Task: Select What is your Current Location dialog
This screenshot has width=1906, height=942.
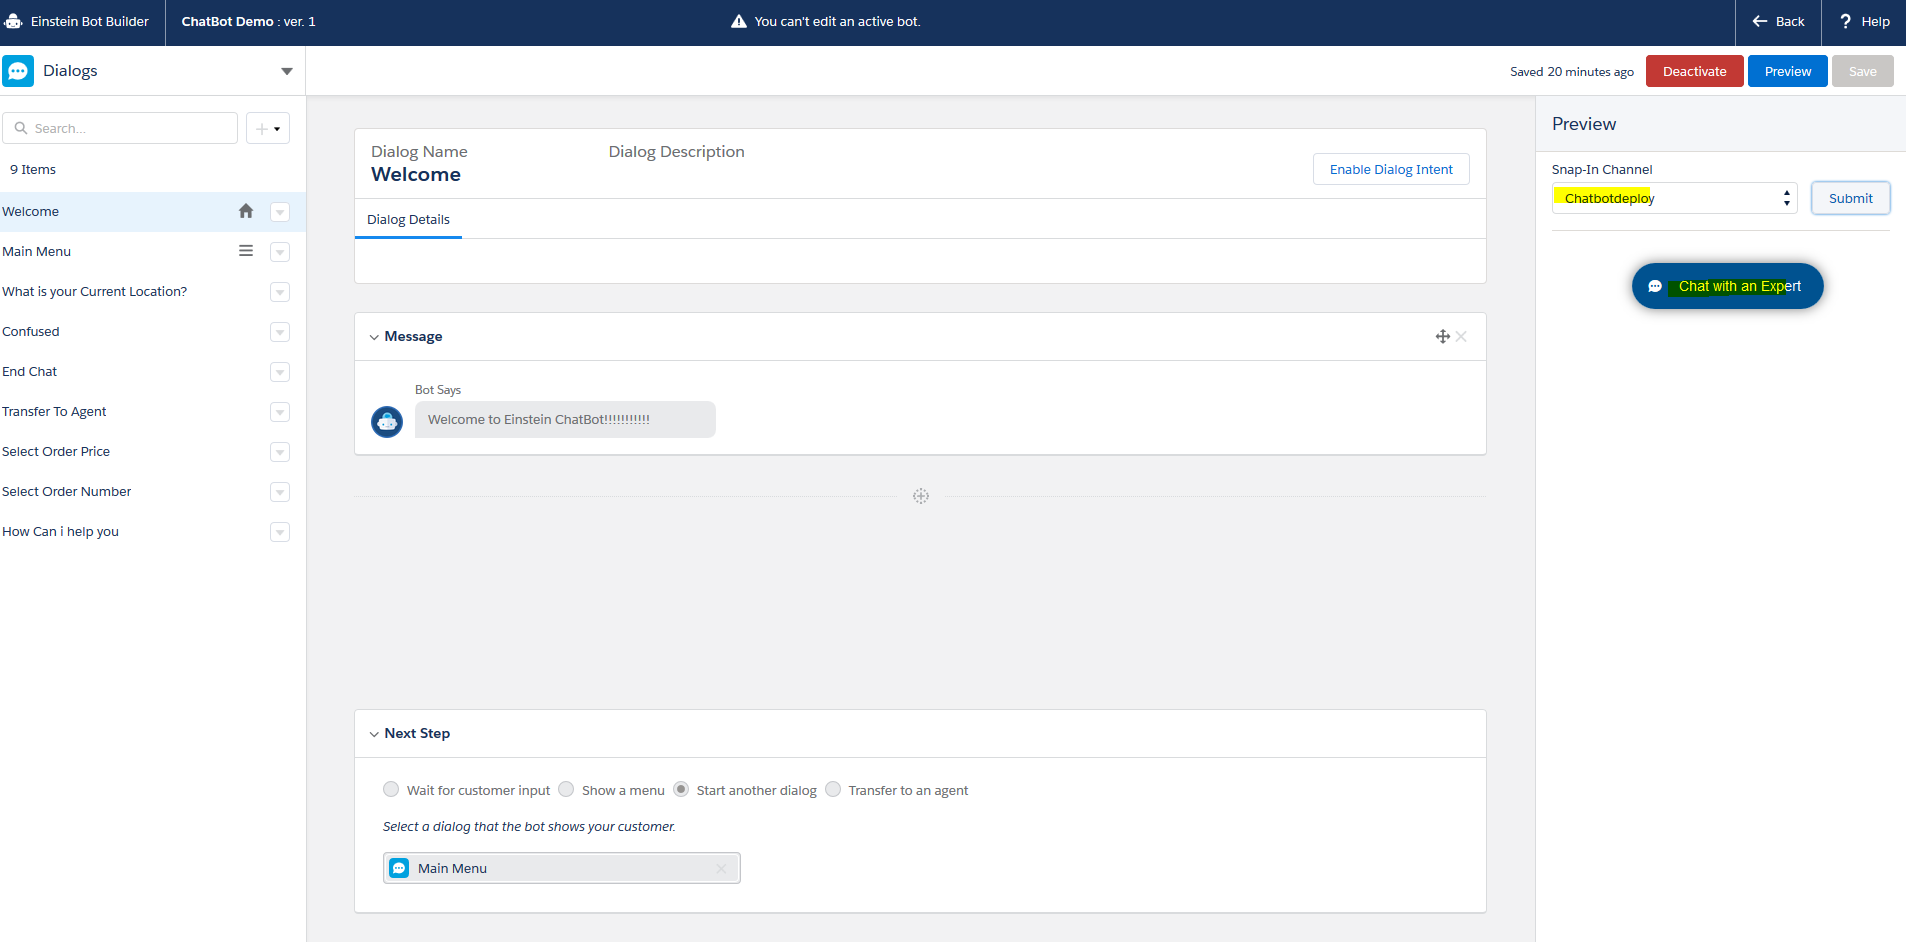Action: pyautogui.click(x=152, y=291)
